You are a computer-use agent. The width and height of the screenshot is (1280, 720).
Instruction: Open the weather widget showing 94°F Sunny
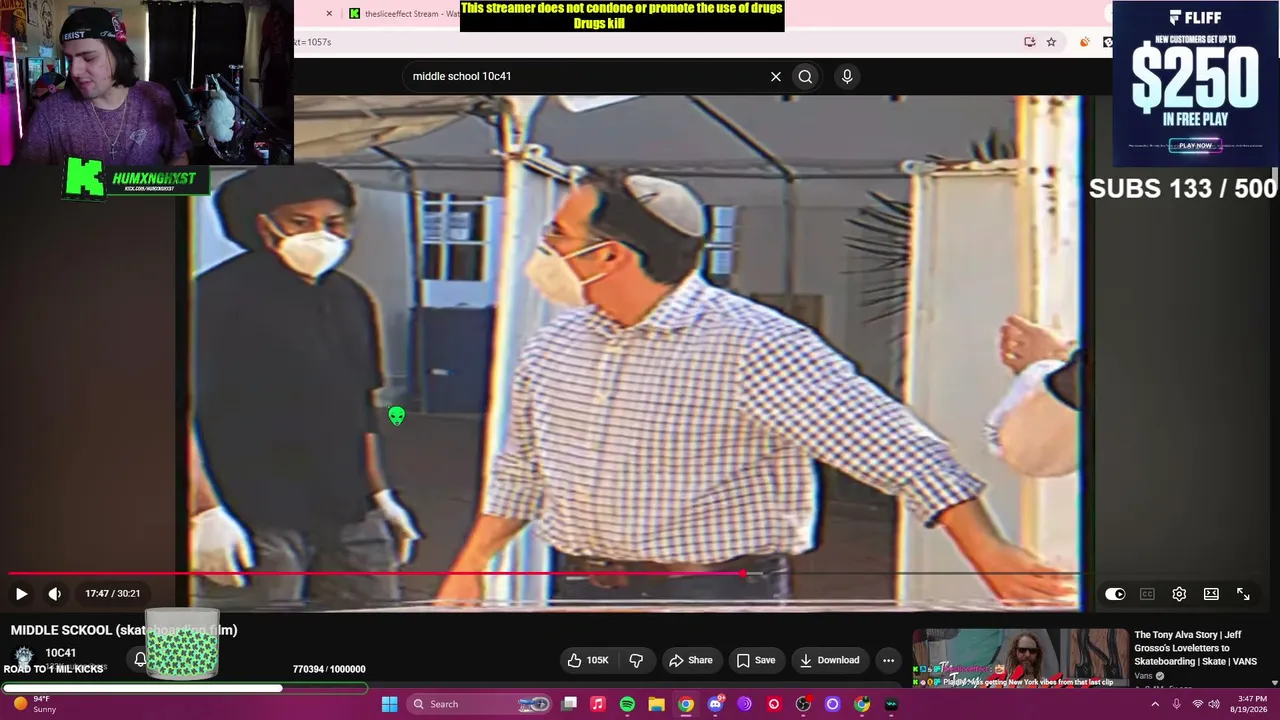click(x=35, y=704)
